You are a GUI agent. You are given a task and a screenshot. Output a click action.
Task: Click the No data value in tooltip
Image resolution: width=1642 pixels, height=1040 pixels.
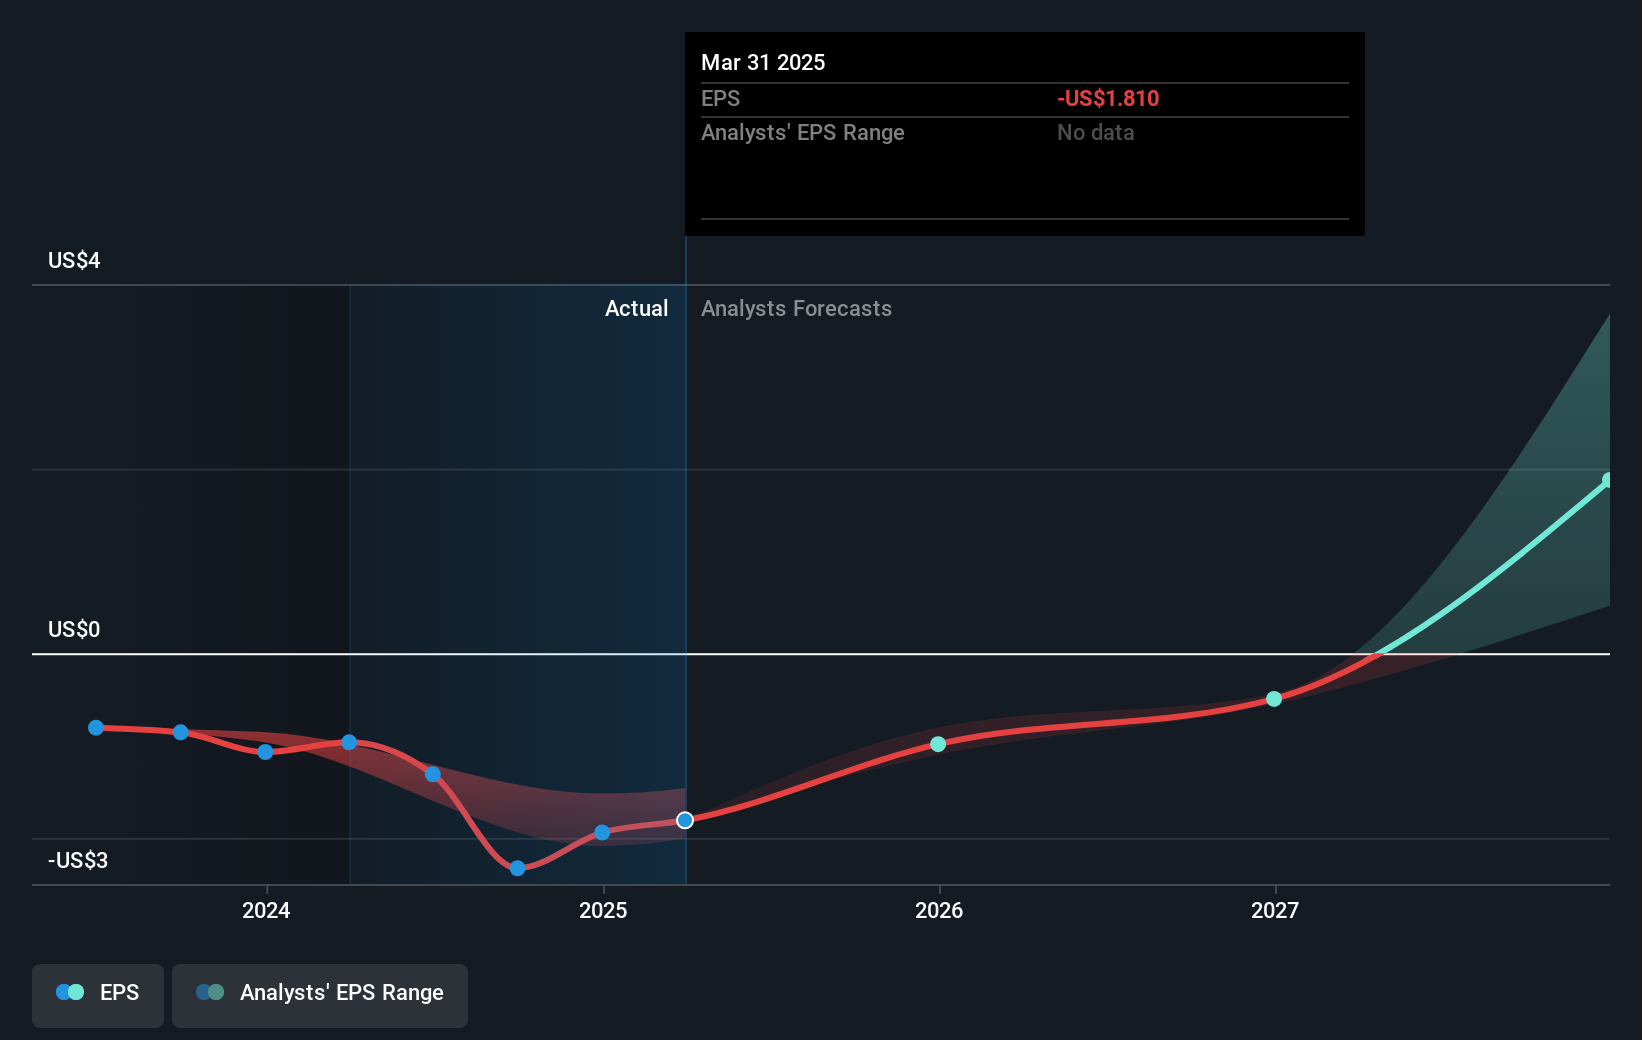coord(1096,132)
